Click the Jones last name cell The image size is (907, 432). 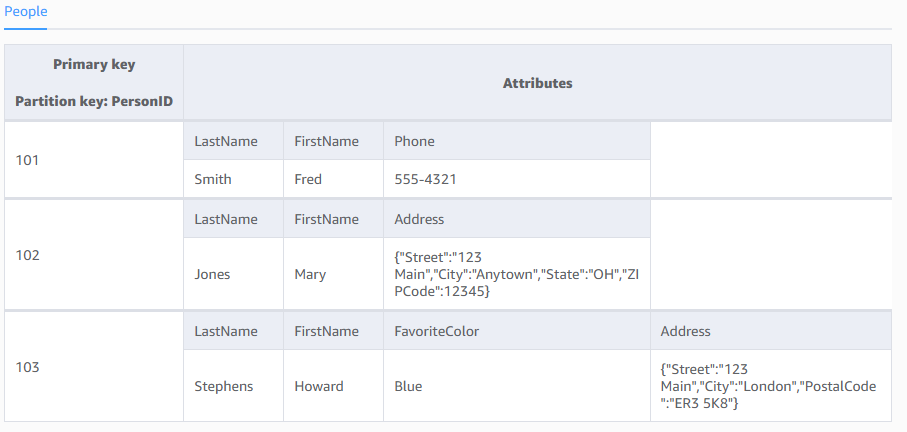(212, 274)
